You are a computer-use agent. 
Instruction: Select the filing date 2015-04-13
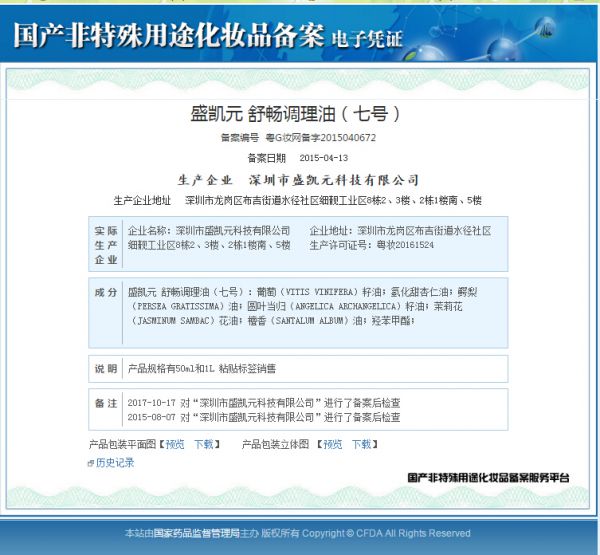pos(324,158)
